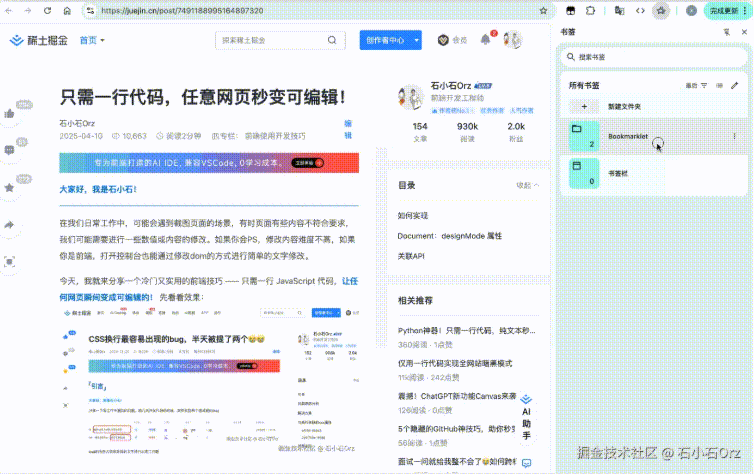Open the extensions puzzle icon
The image size is (754, 474).
[x=591, y=11]
